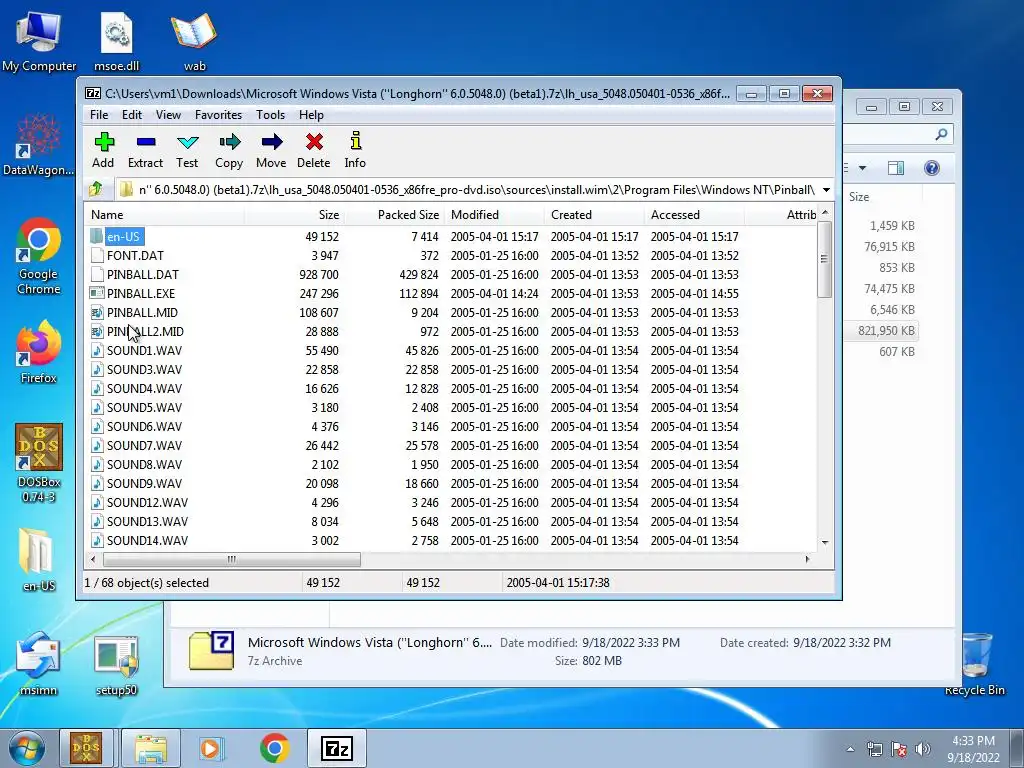1024x768 pixels.
Task: Click the Explorer window help icon
Action: coord(932,168)
